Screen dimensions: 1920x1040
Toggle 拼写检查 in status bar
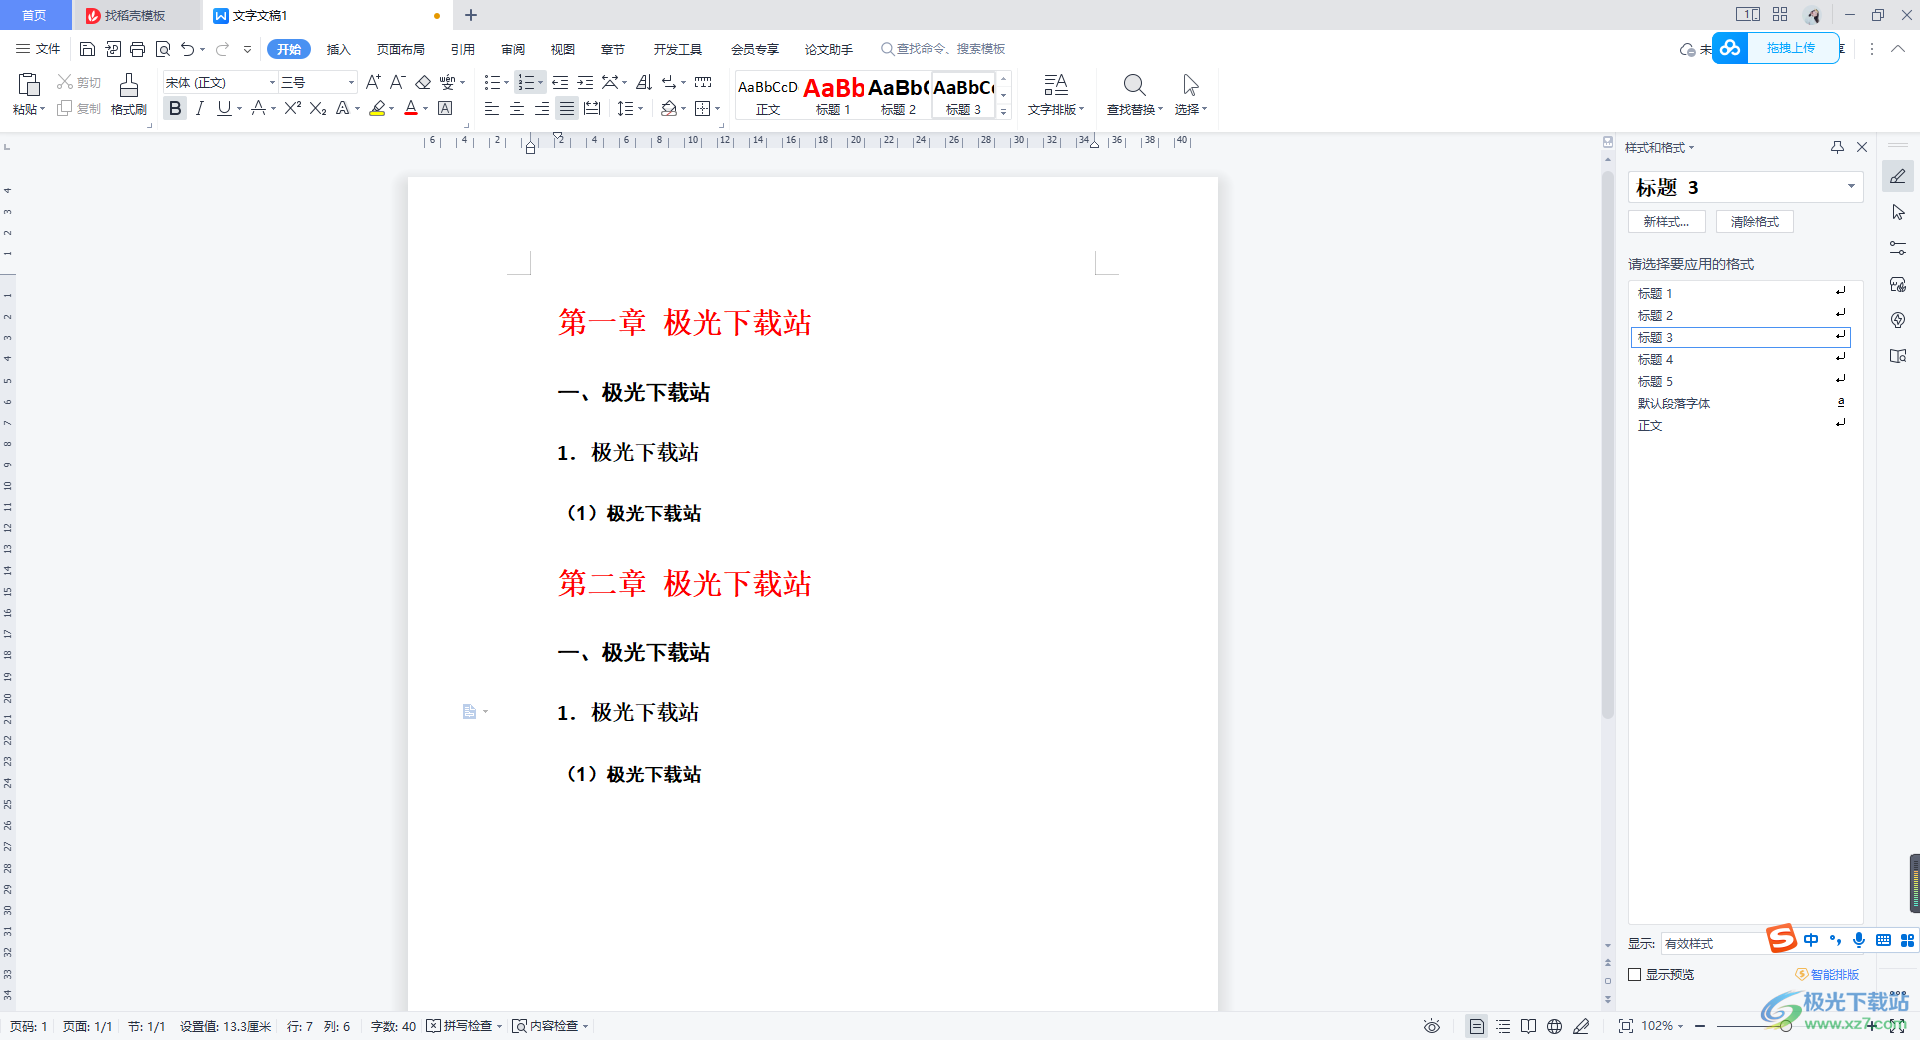(x=463, y=1026)
